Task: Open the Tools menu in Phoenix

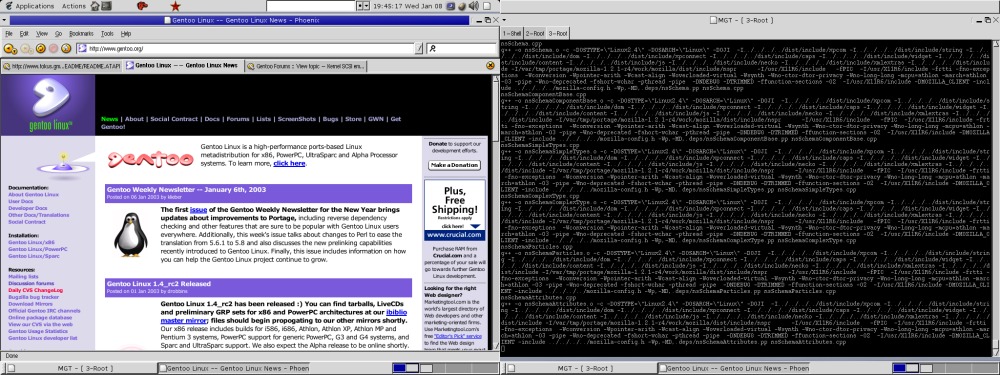Action: point(107,34)
